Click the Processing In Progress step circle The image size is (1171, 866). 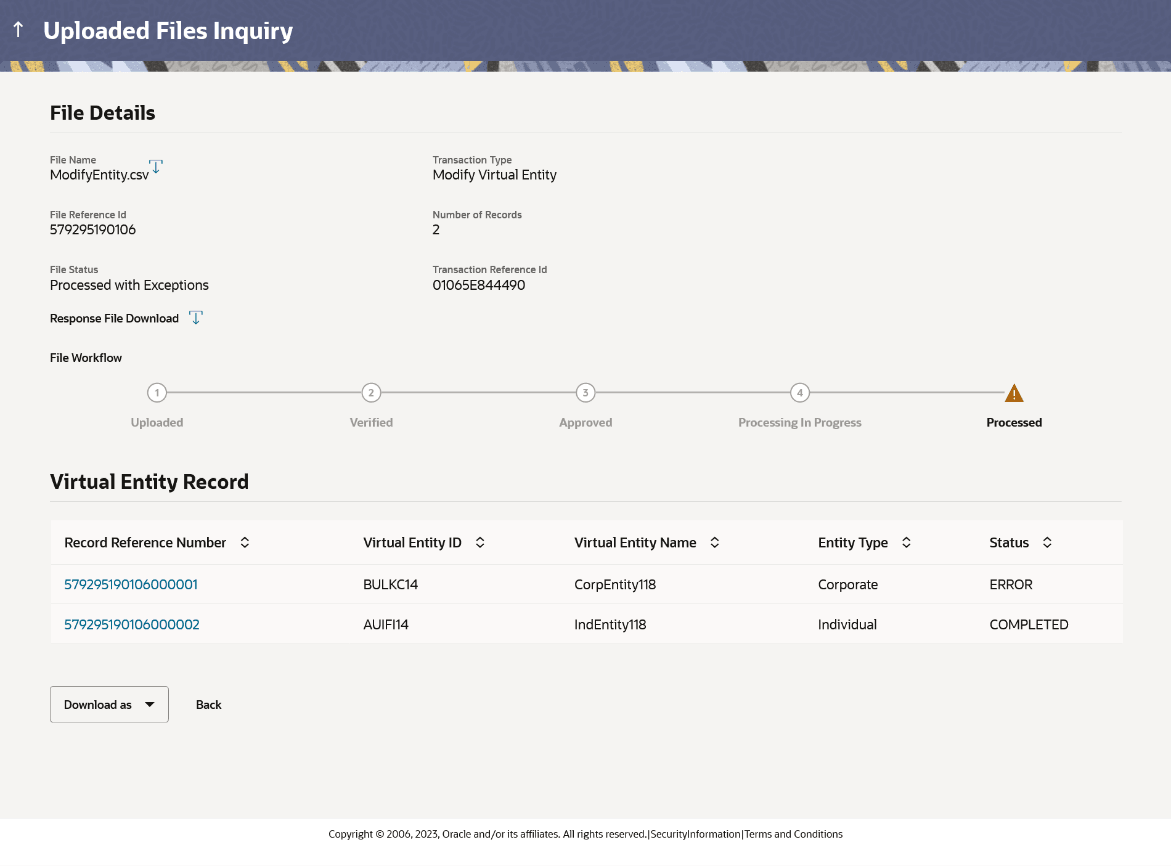point(799,393)
